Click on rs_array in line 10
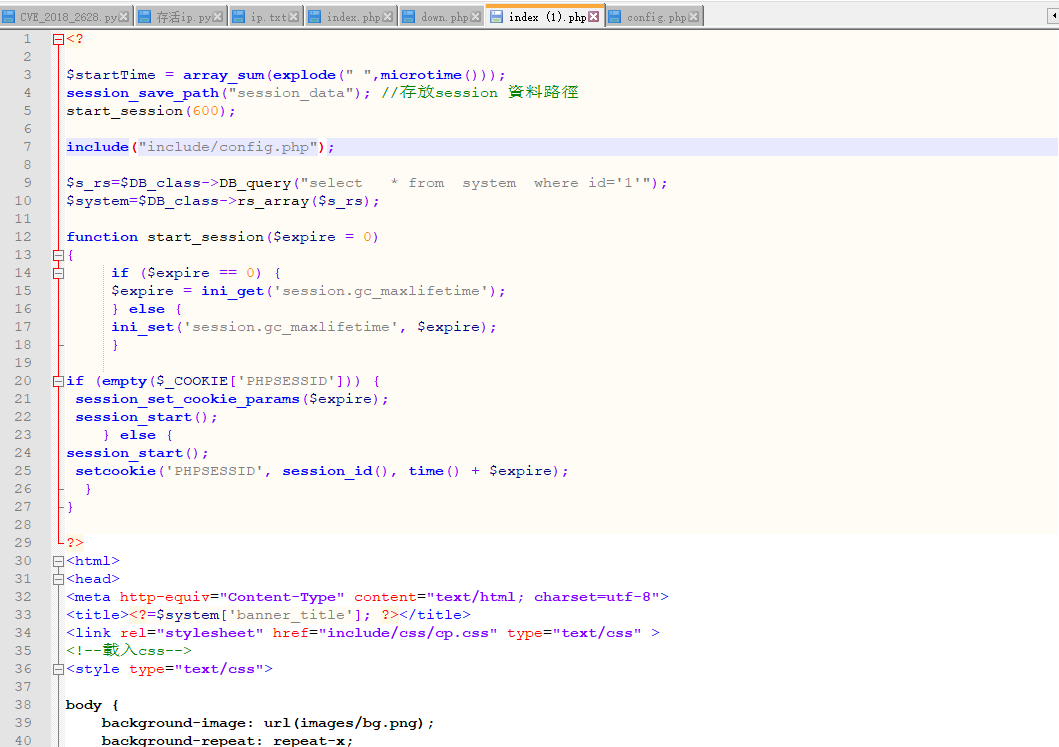Viewport: 1059px width, 747px height. tap(273, 201)
